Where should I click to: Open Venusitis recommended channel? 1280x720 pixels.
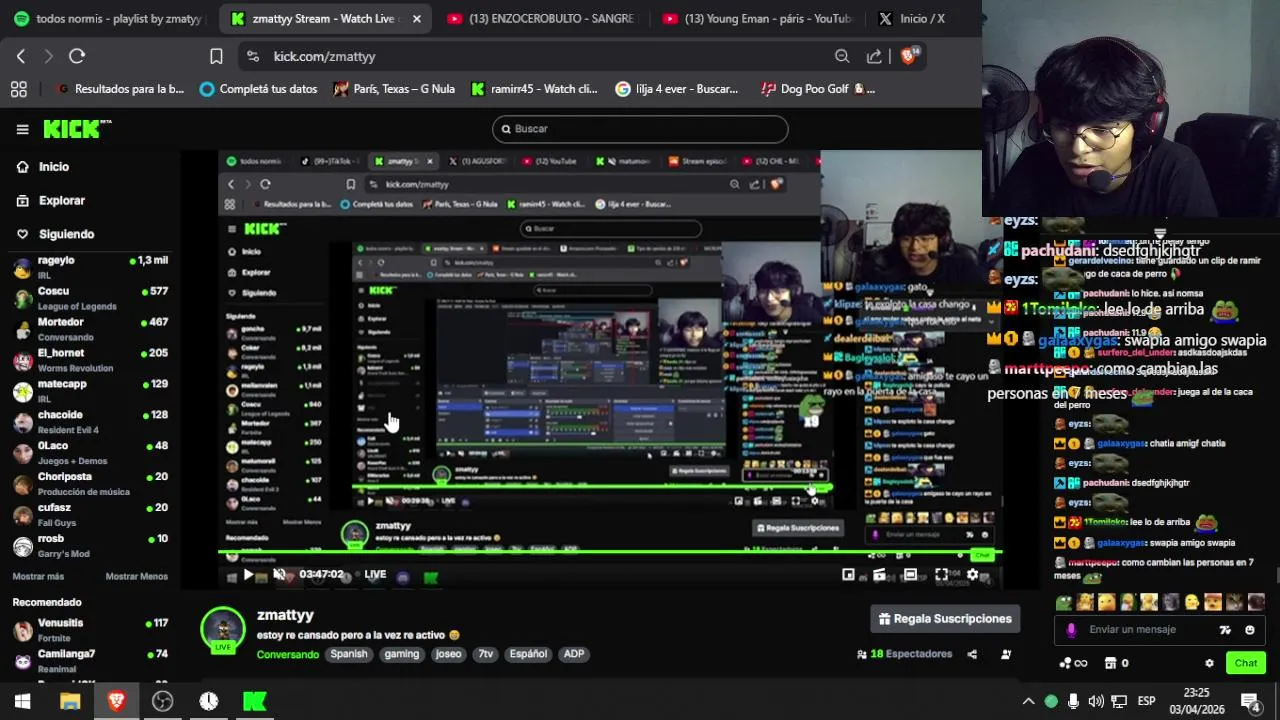pyautogui.click(x=90, y=630)
